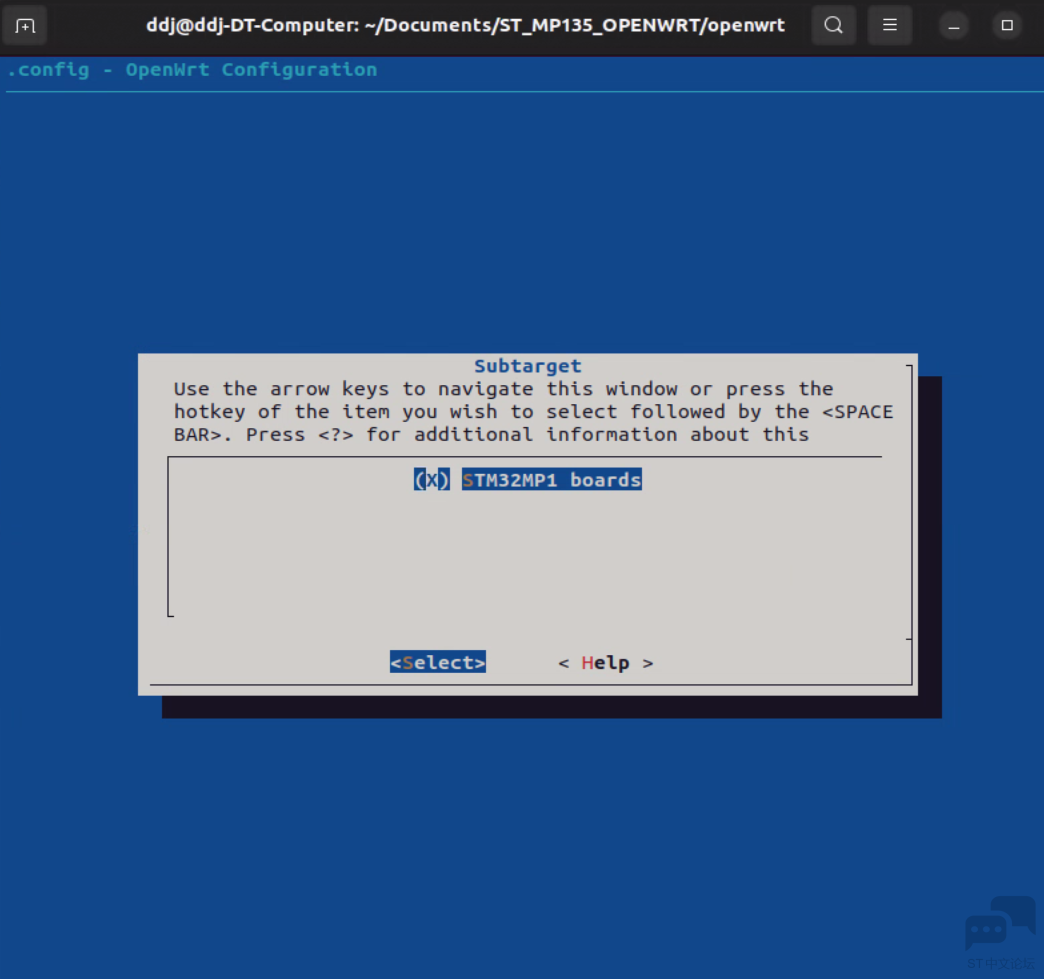Open a new terminal tab
1044x979 pixels.
(25, 26)
